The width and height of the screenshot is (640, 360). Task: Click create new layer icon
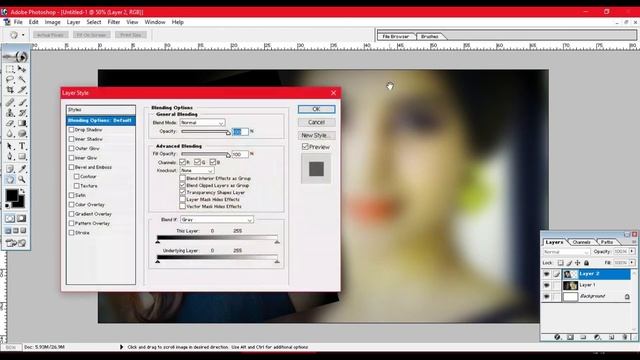click(611, 337)
